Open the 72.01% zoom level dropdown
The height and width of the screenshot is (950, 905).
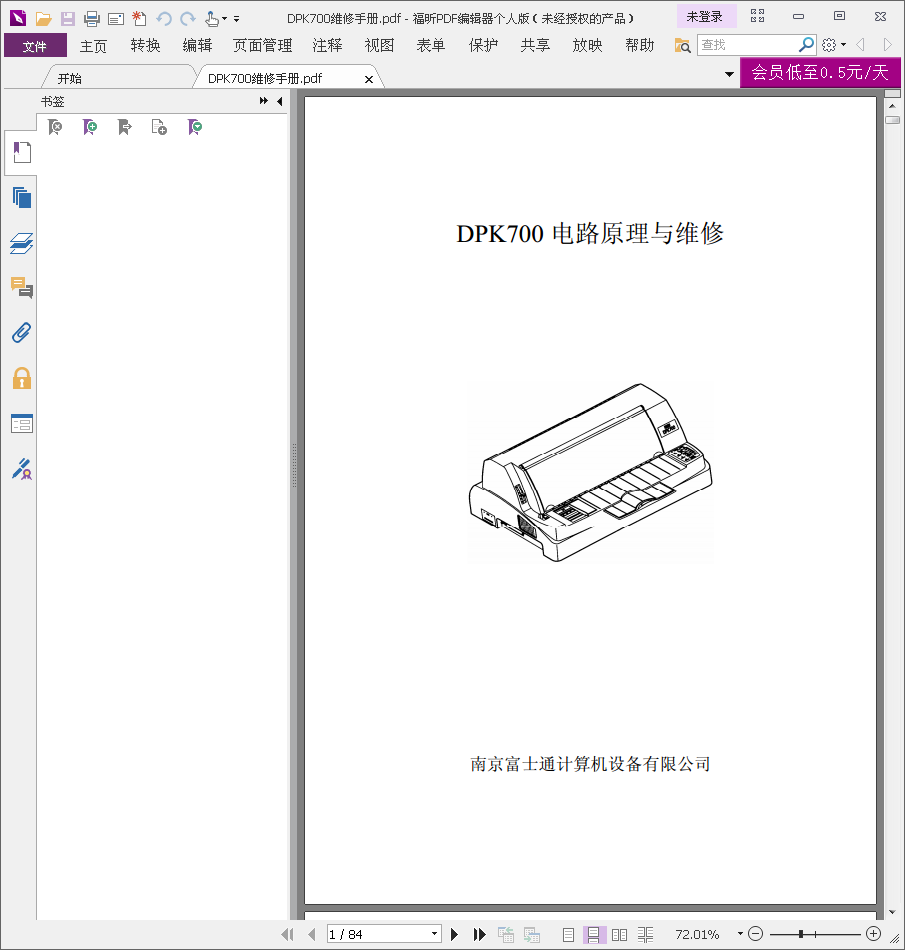[740, 934]
